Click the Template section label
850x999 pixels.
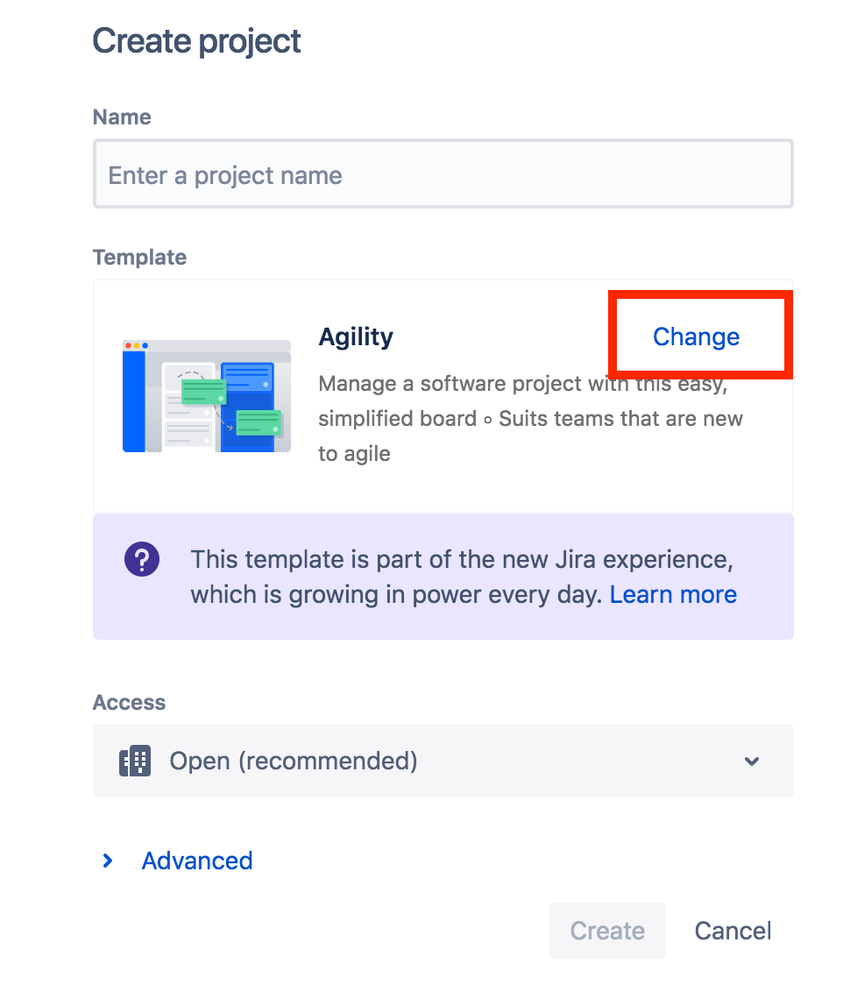click(139, 257)
